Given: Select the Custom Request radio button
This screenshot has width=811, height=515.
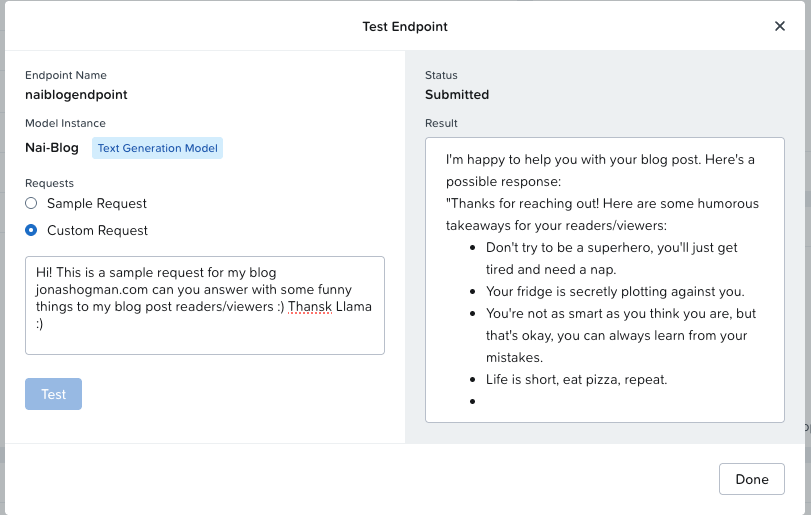Looking at the screenshot, I should click(x=31, y=230).
